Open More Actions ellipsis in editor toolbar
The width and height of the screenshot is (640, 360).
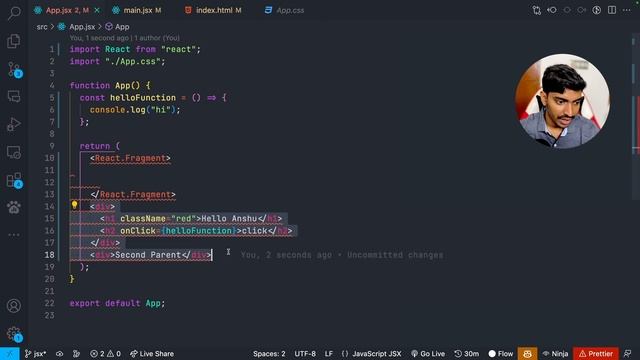tap(627, 10)
